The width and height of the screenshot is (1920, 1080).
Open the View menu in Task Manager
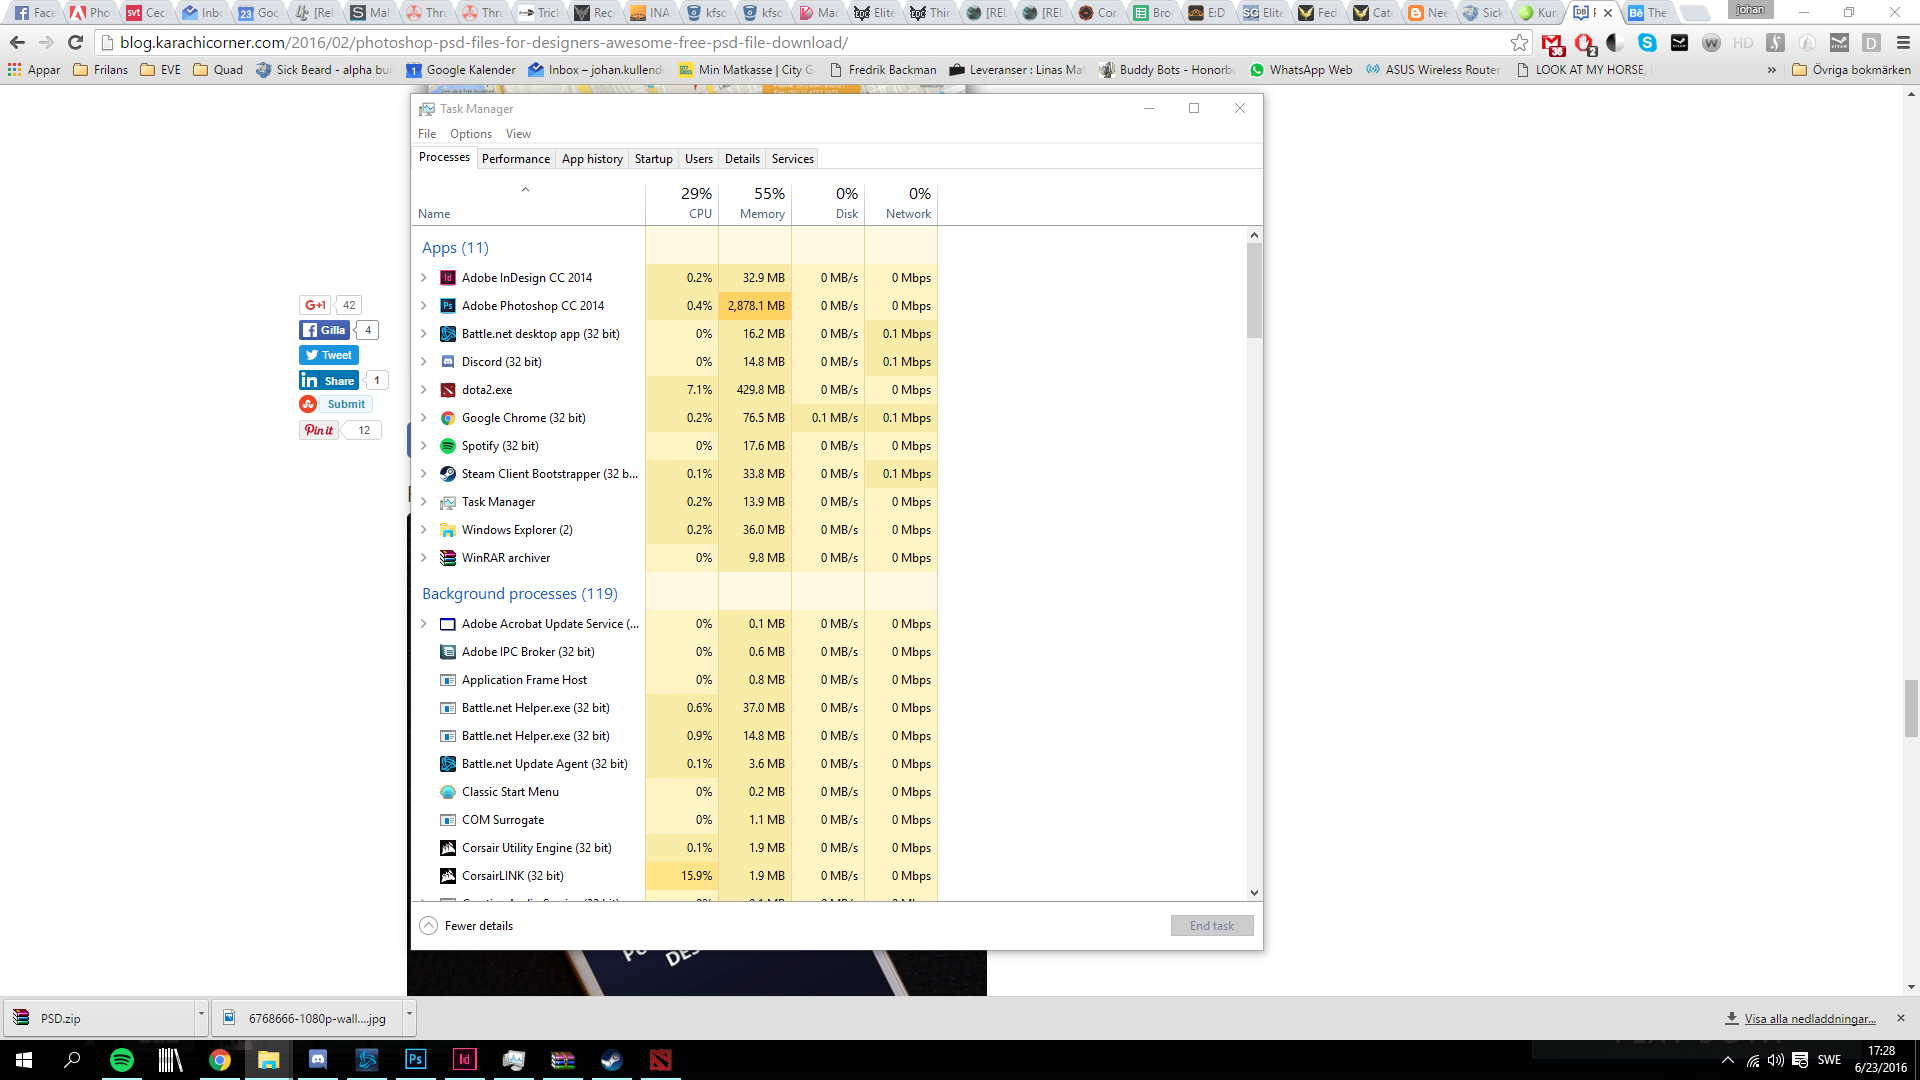tap(518, 134)
